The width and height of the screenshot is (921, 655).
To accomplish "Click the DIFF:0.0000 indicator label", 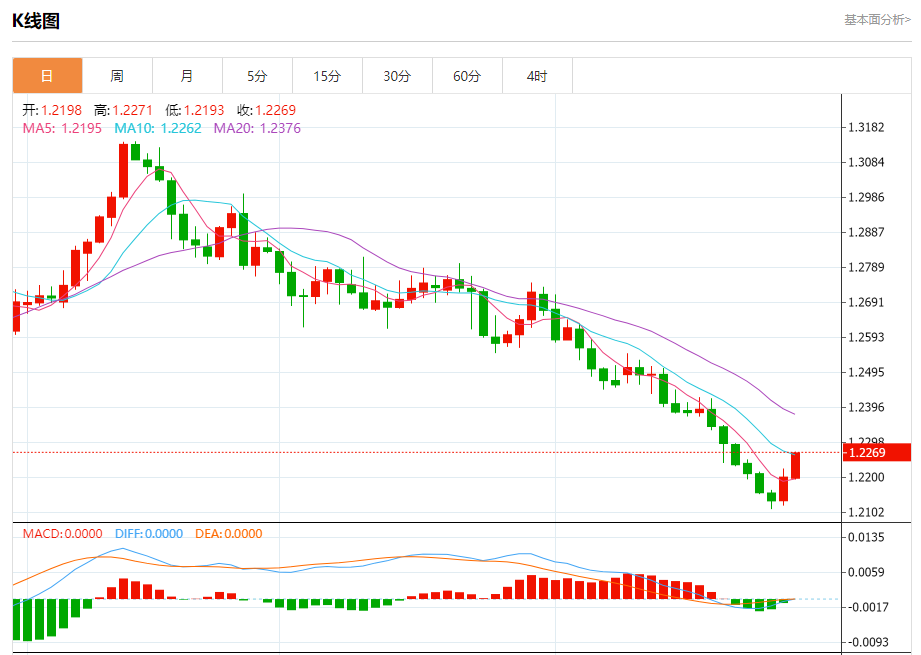I will (149, 533).
